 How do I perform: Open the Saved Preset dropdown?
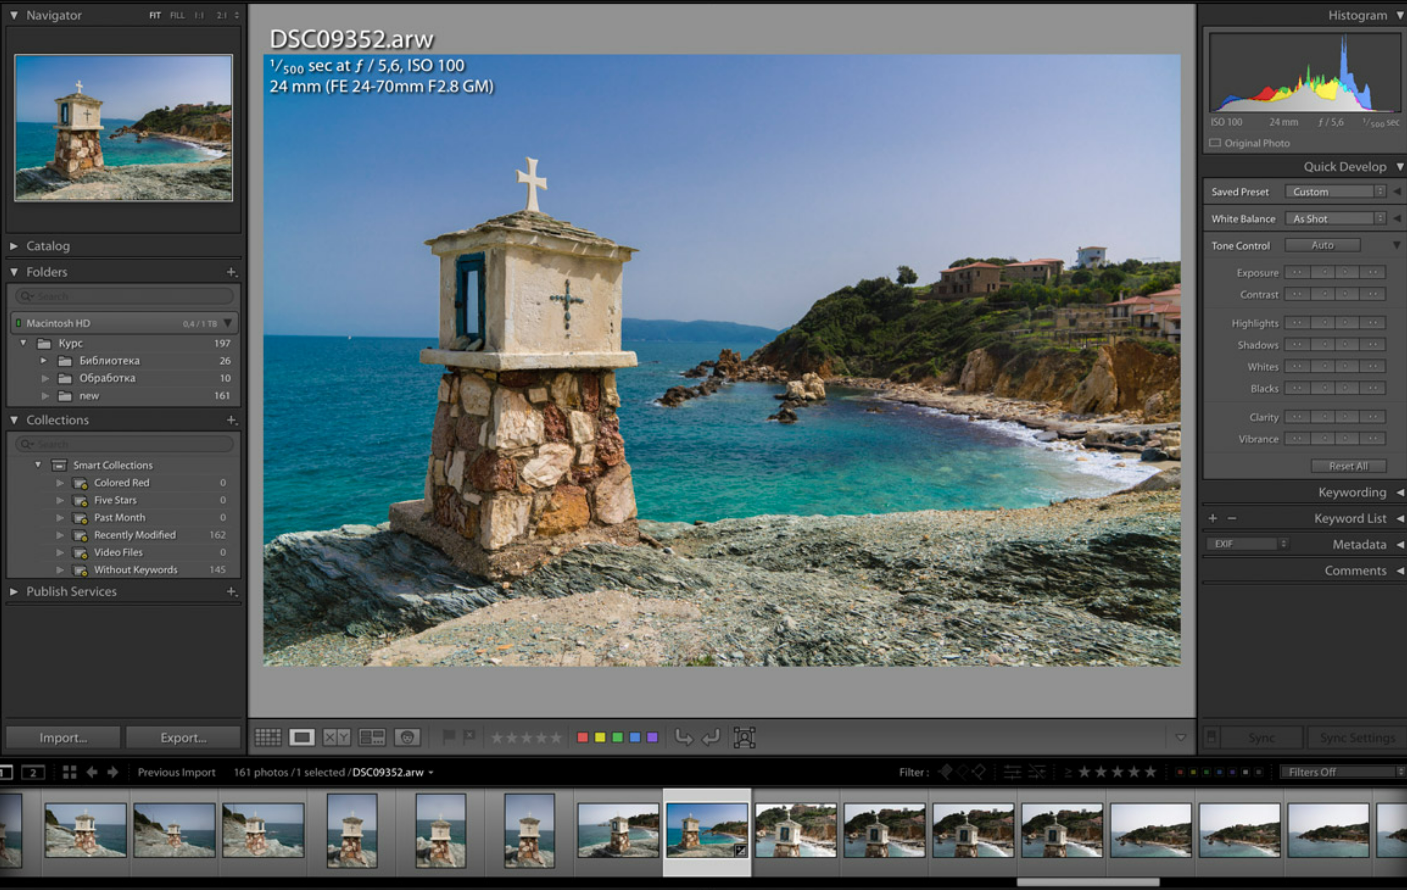click(x=1335, y=192)
